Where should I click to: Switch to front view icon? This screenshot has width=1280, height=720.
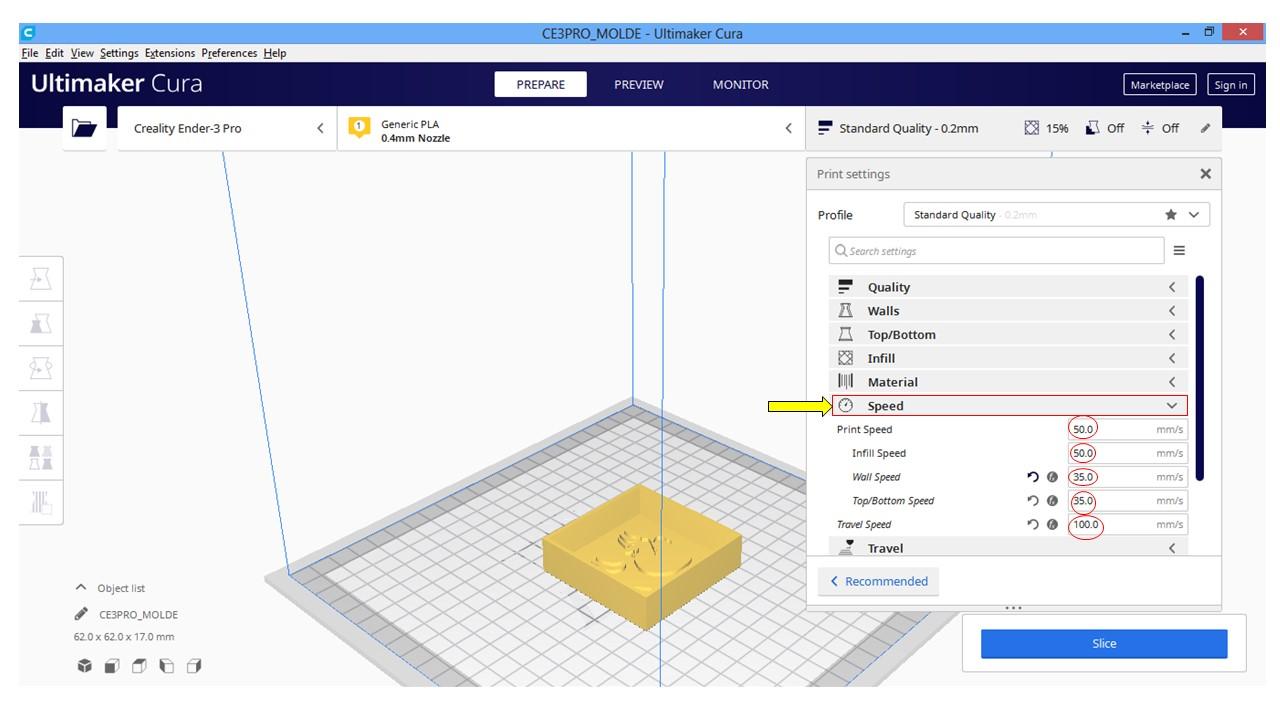click(112, 666)
